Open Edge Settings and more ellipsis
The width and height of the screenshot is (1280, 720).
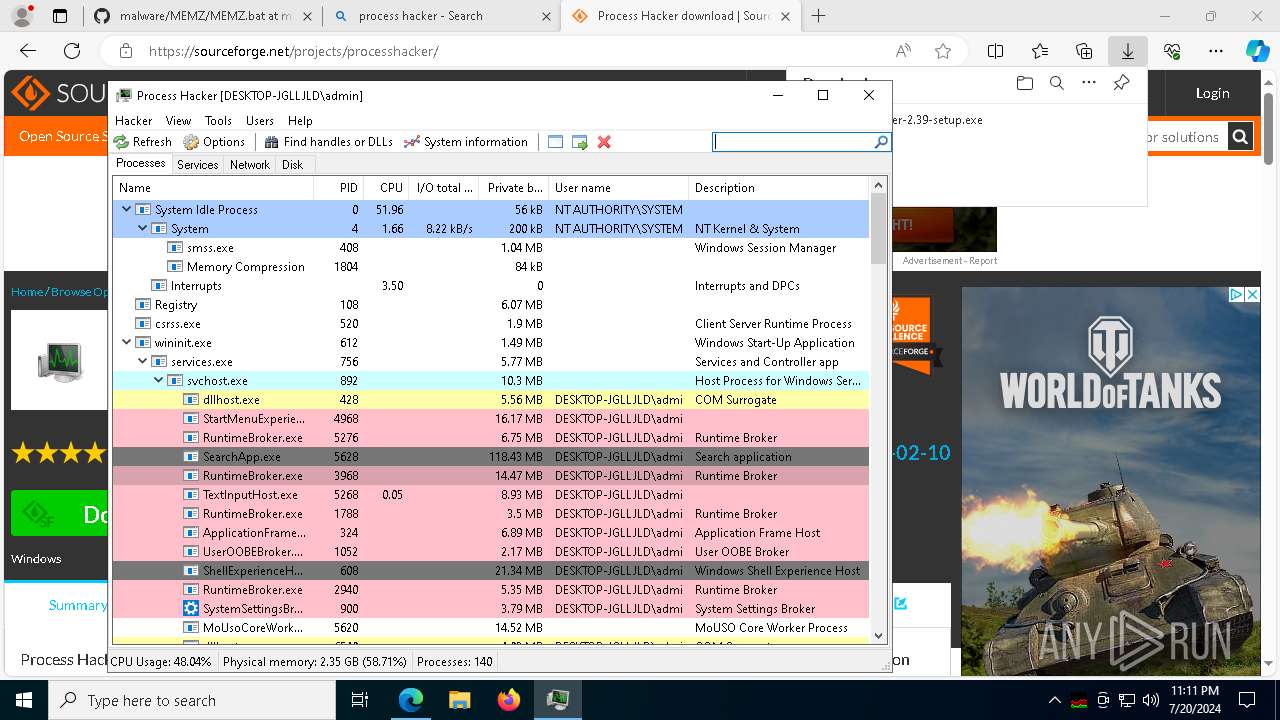pyautogui.click(x=1216, y=51)
